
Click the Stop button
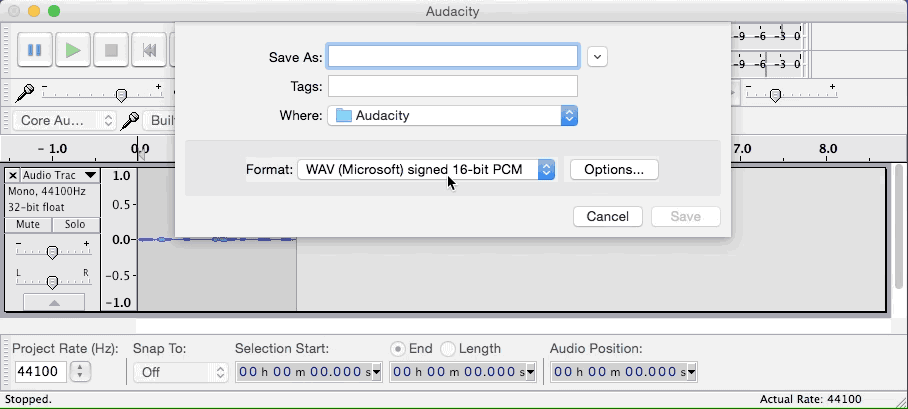tap(111, 50)
